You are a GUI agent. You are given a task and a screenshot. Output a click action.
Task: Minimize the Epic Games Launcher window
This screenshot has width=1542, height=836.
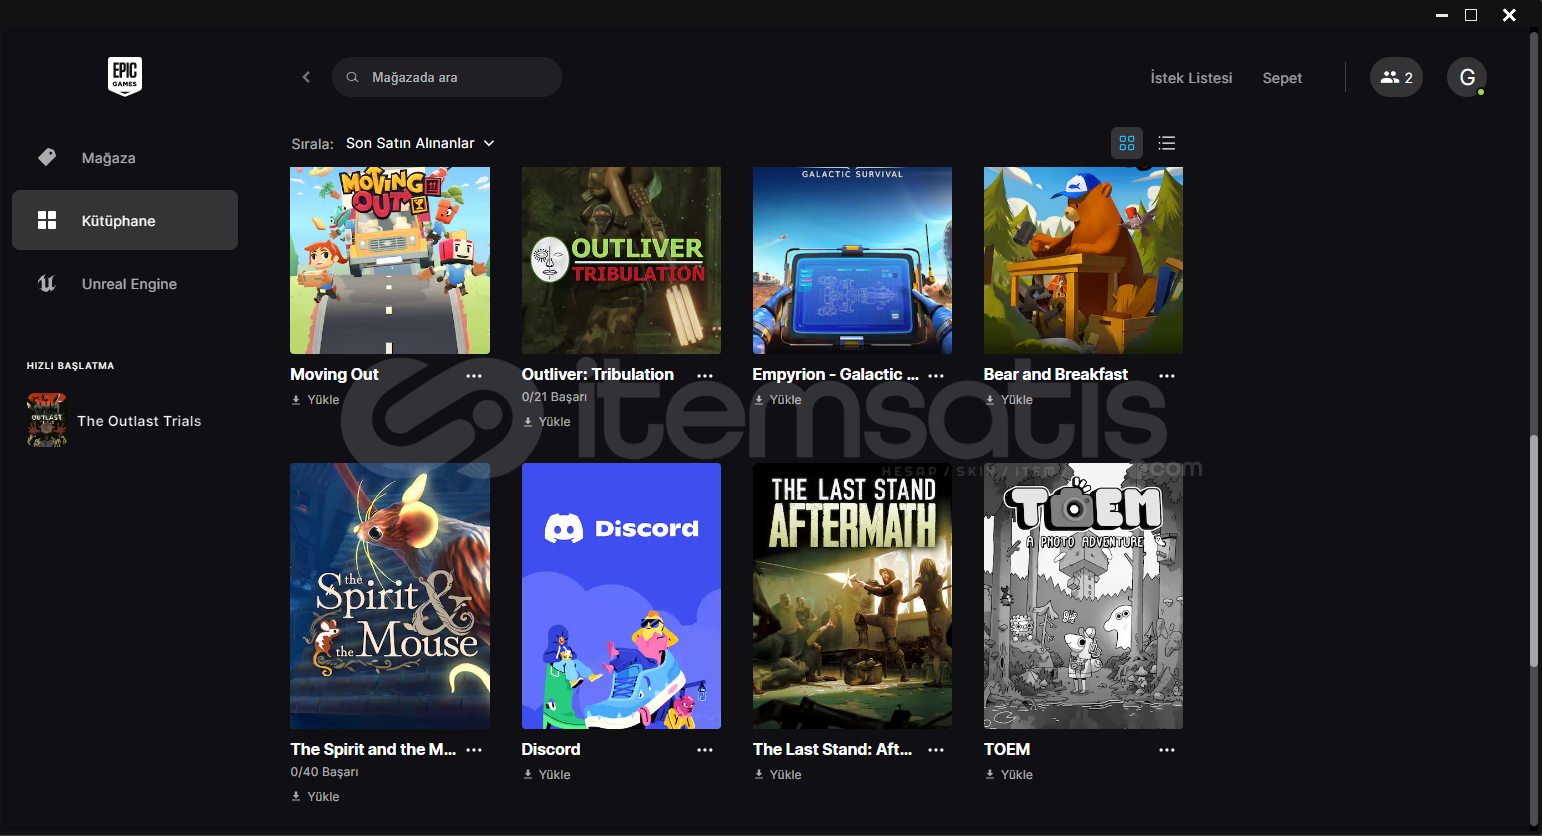pyautogui.click(x=1442, y=15)
